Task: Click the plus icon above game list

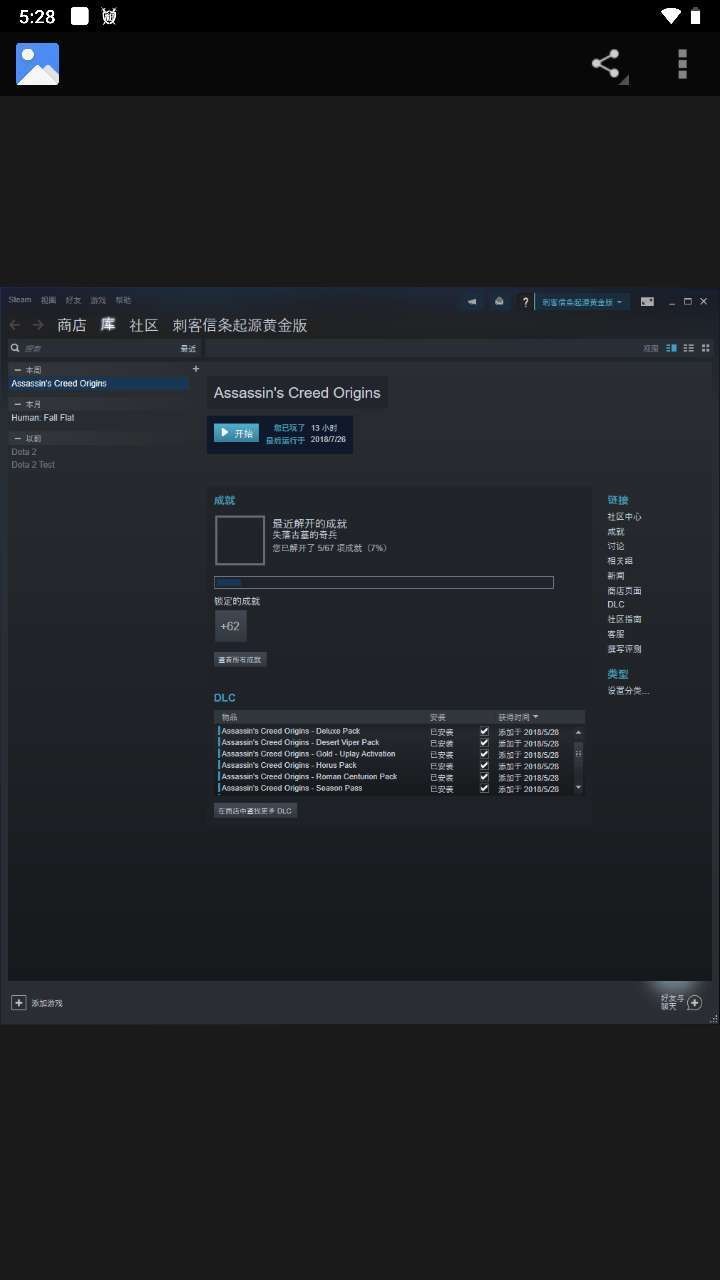Action: [x=196, y=369]
